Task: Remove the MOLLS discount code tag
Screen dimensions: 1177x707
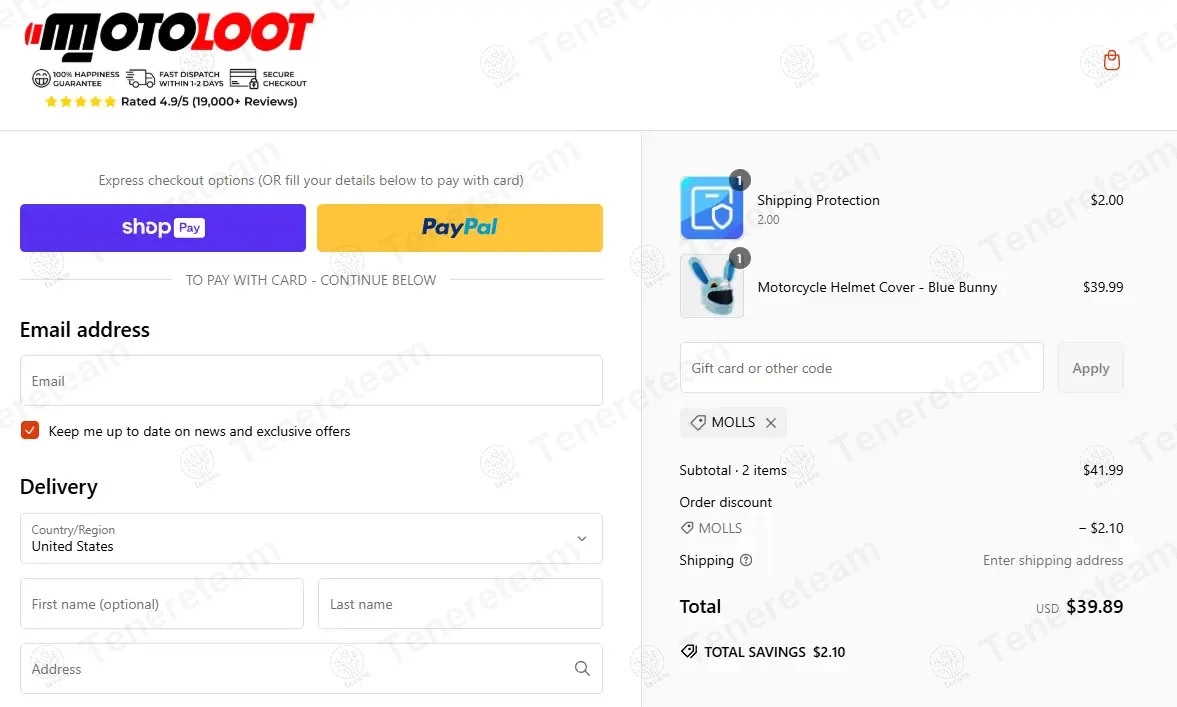Action: 771,423
